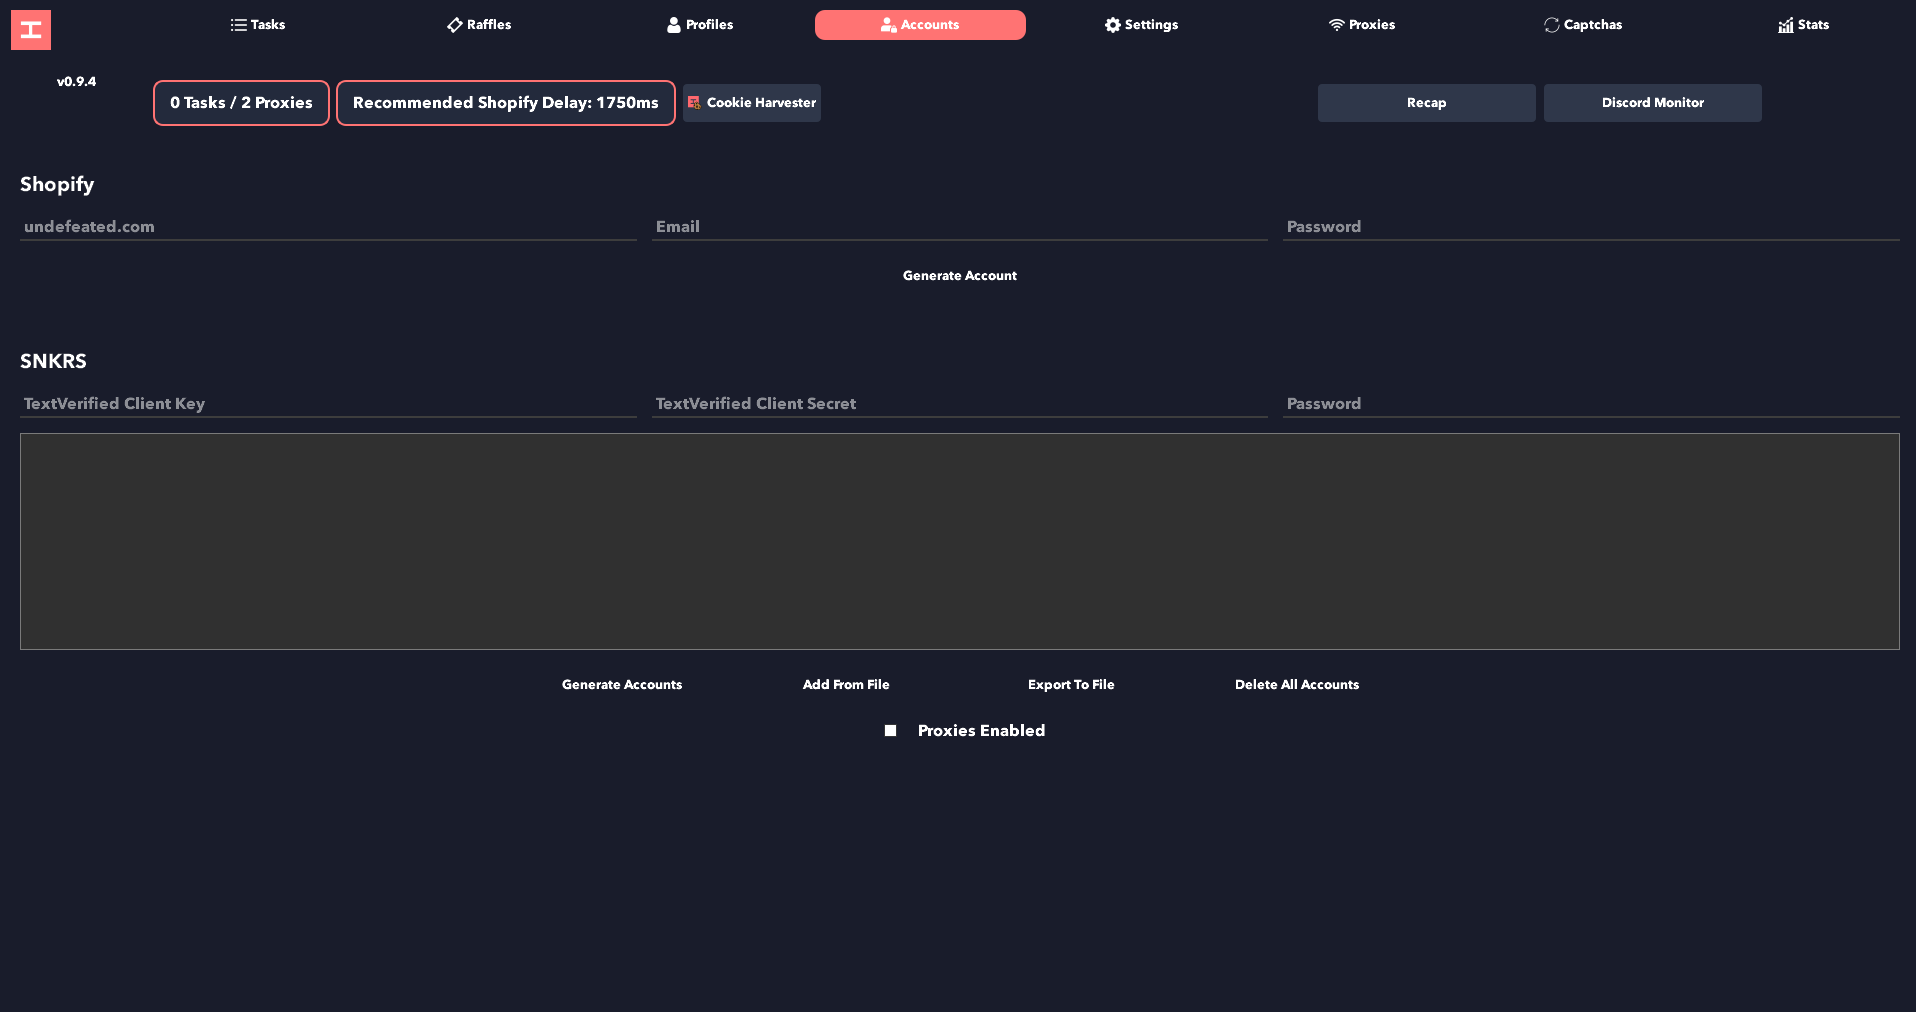Screen dimensions: 1916x1012
Task: Click the TextVerified Client Key field
Action: (x=328, y=404)
